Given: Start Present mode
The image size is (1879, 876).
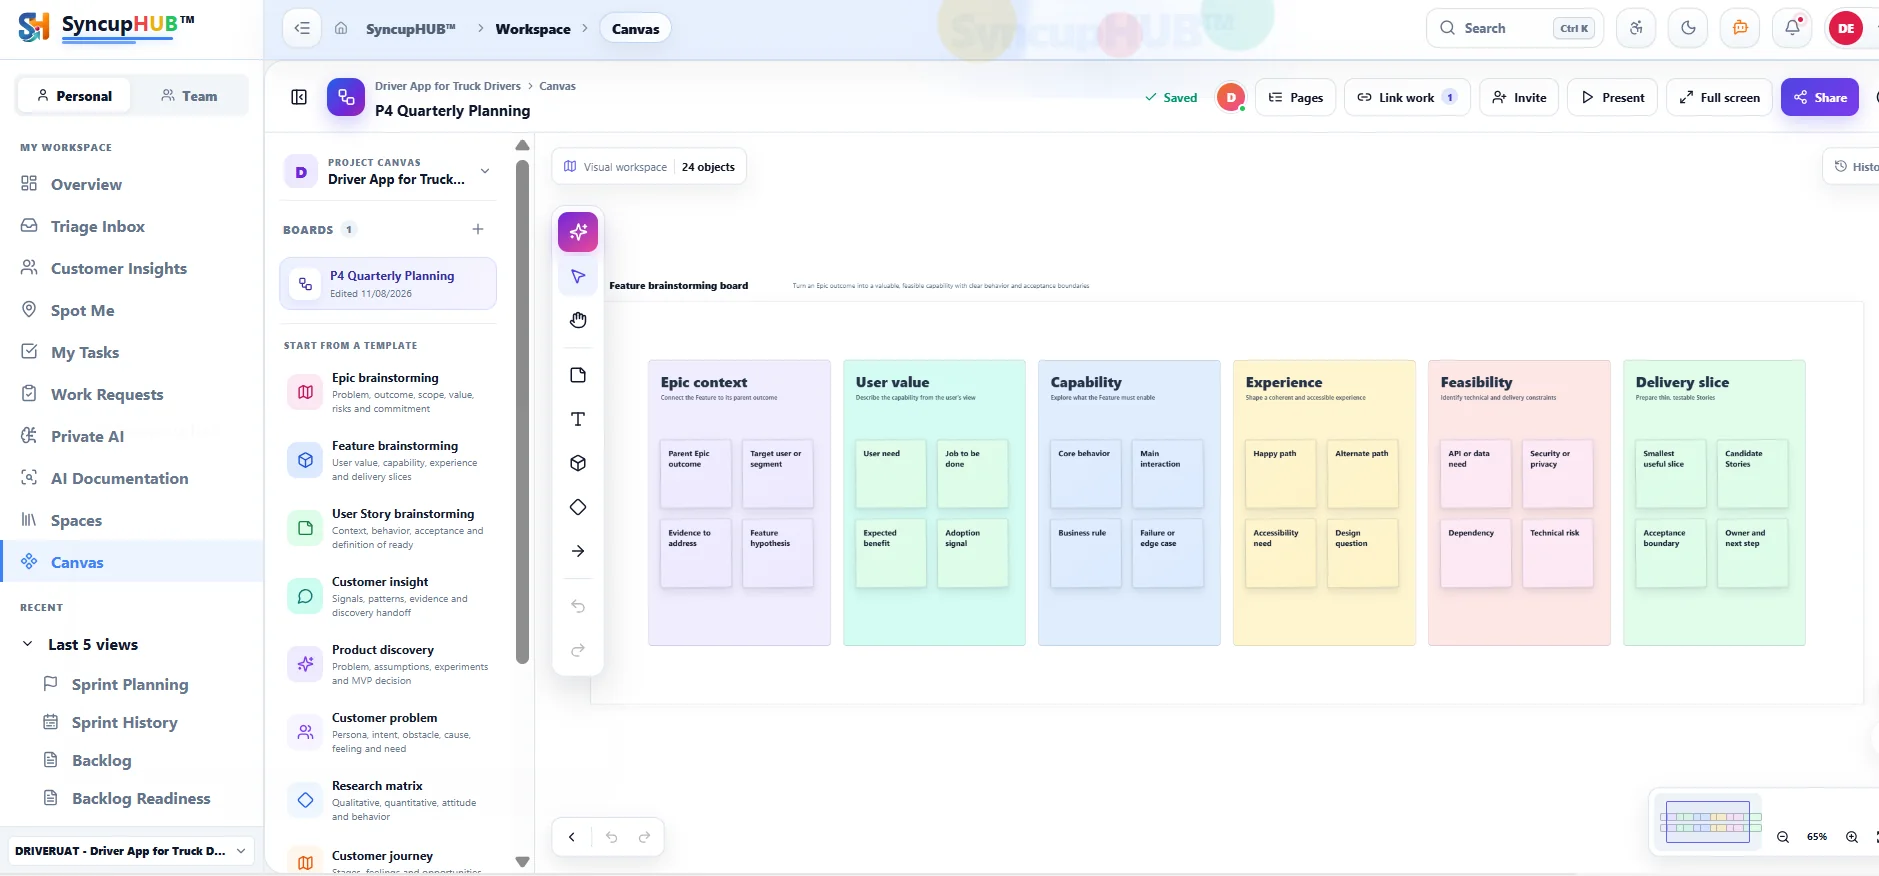Looking at the screenshot, I should (1612, 97).
